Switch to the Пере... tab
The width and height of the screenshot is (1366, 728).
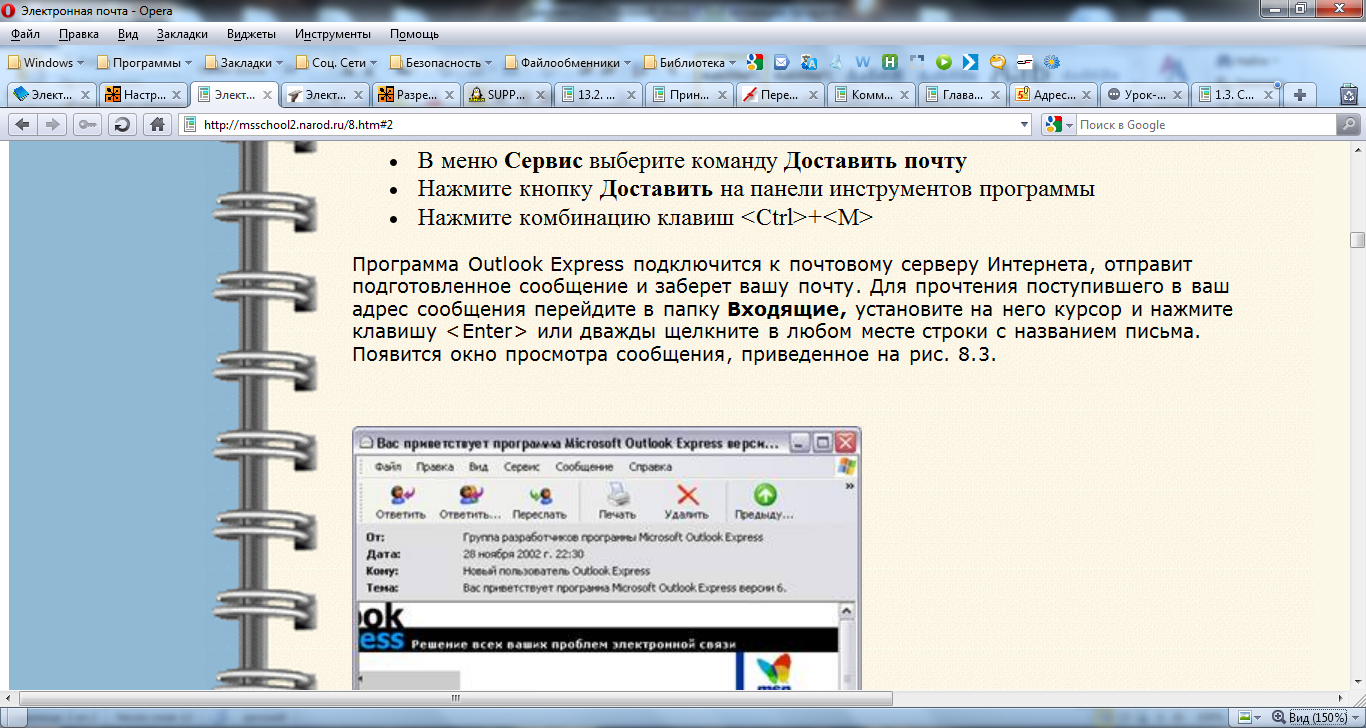point(781,95)
